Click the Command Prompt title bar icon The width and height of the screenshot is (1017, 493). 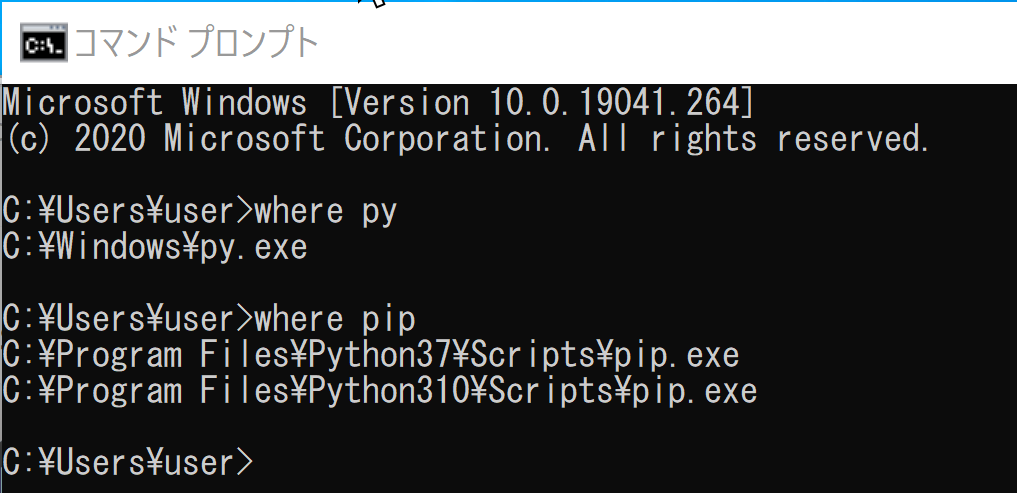(x=43, y=43)
